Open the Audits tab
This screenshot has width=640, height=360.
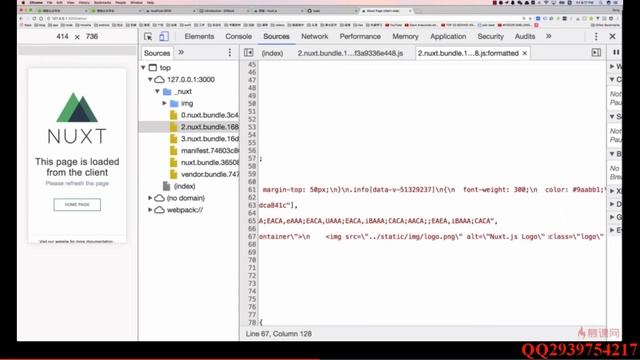pos(524,36)
